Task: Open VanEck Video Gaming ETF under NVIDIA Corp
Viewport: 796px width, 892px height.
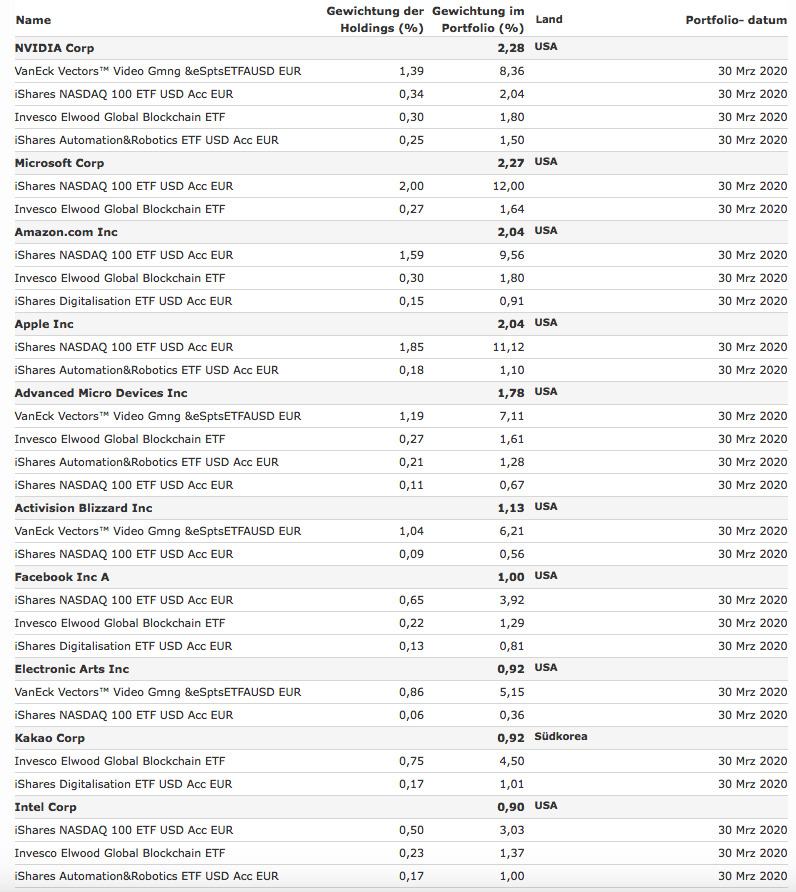Action: (x=157, y=71)
